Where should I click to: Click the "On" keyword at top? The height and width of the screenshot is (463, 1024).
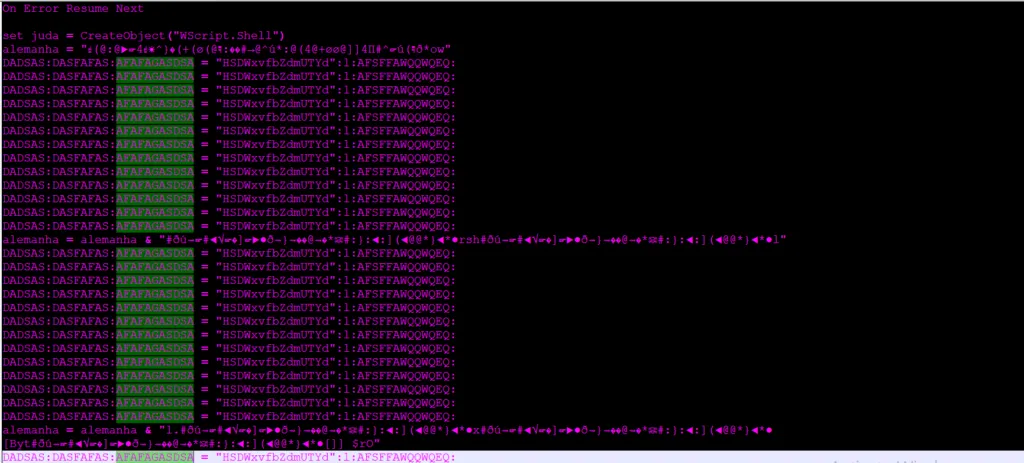click(x=10, y=8)
